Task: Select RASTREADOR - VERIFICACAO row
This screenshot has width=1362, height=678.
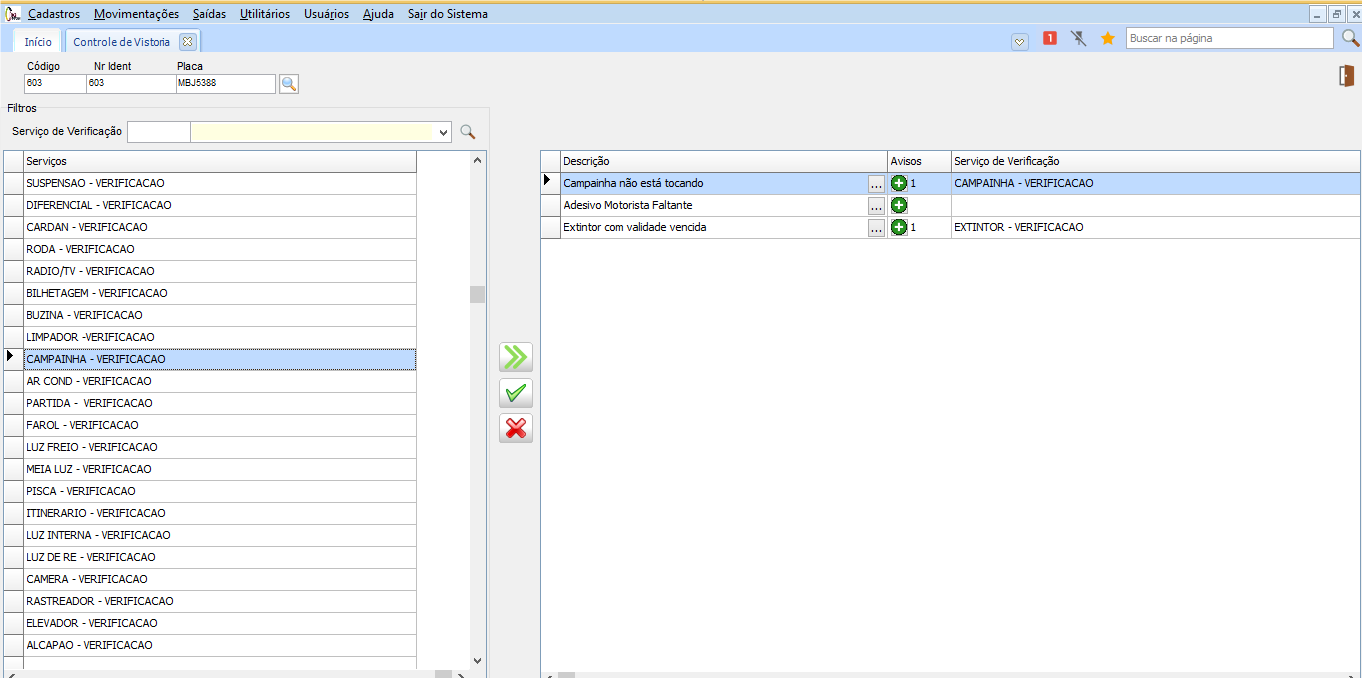Action: tap(219, 601)
